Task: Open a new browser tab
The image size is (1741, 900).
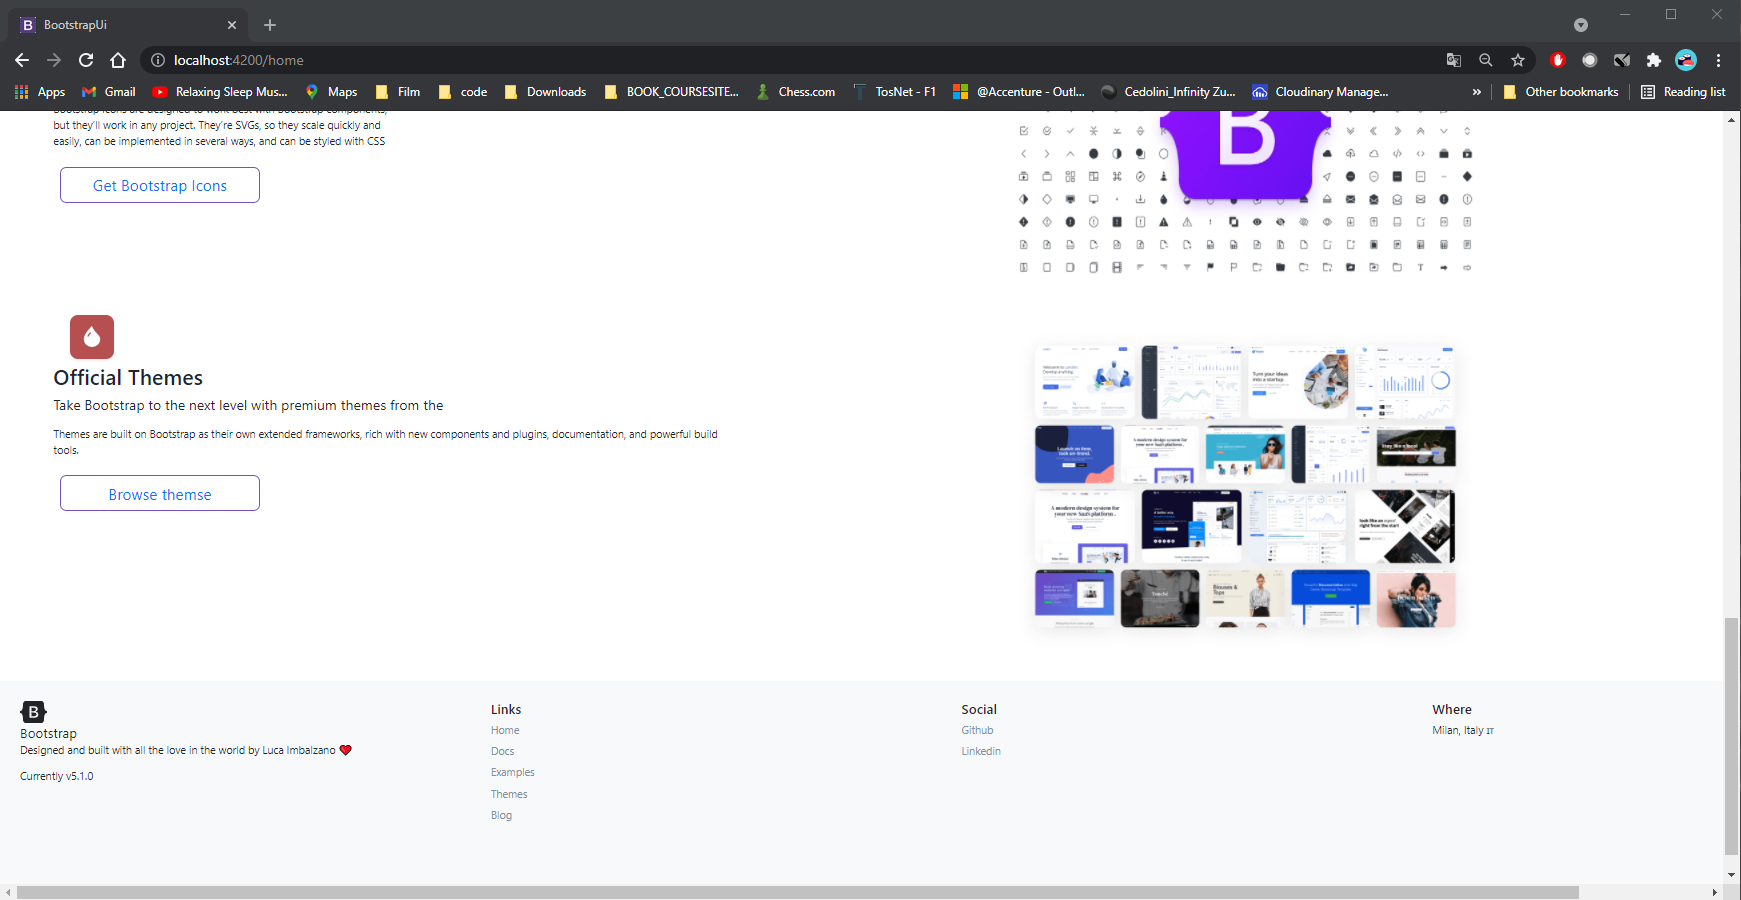Action: click(x=270, y=25)
